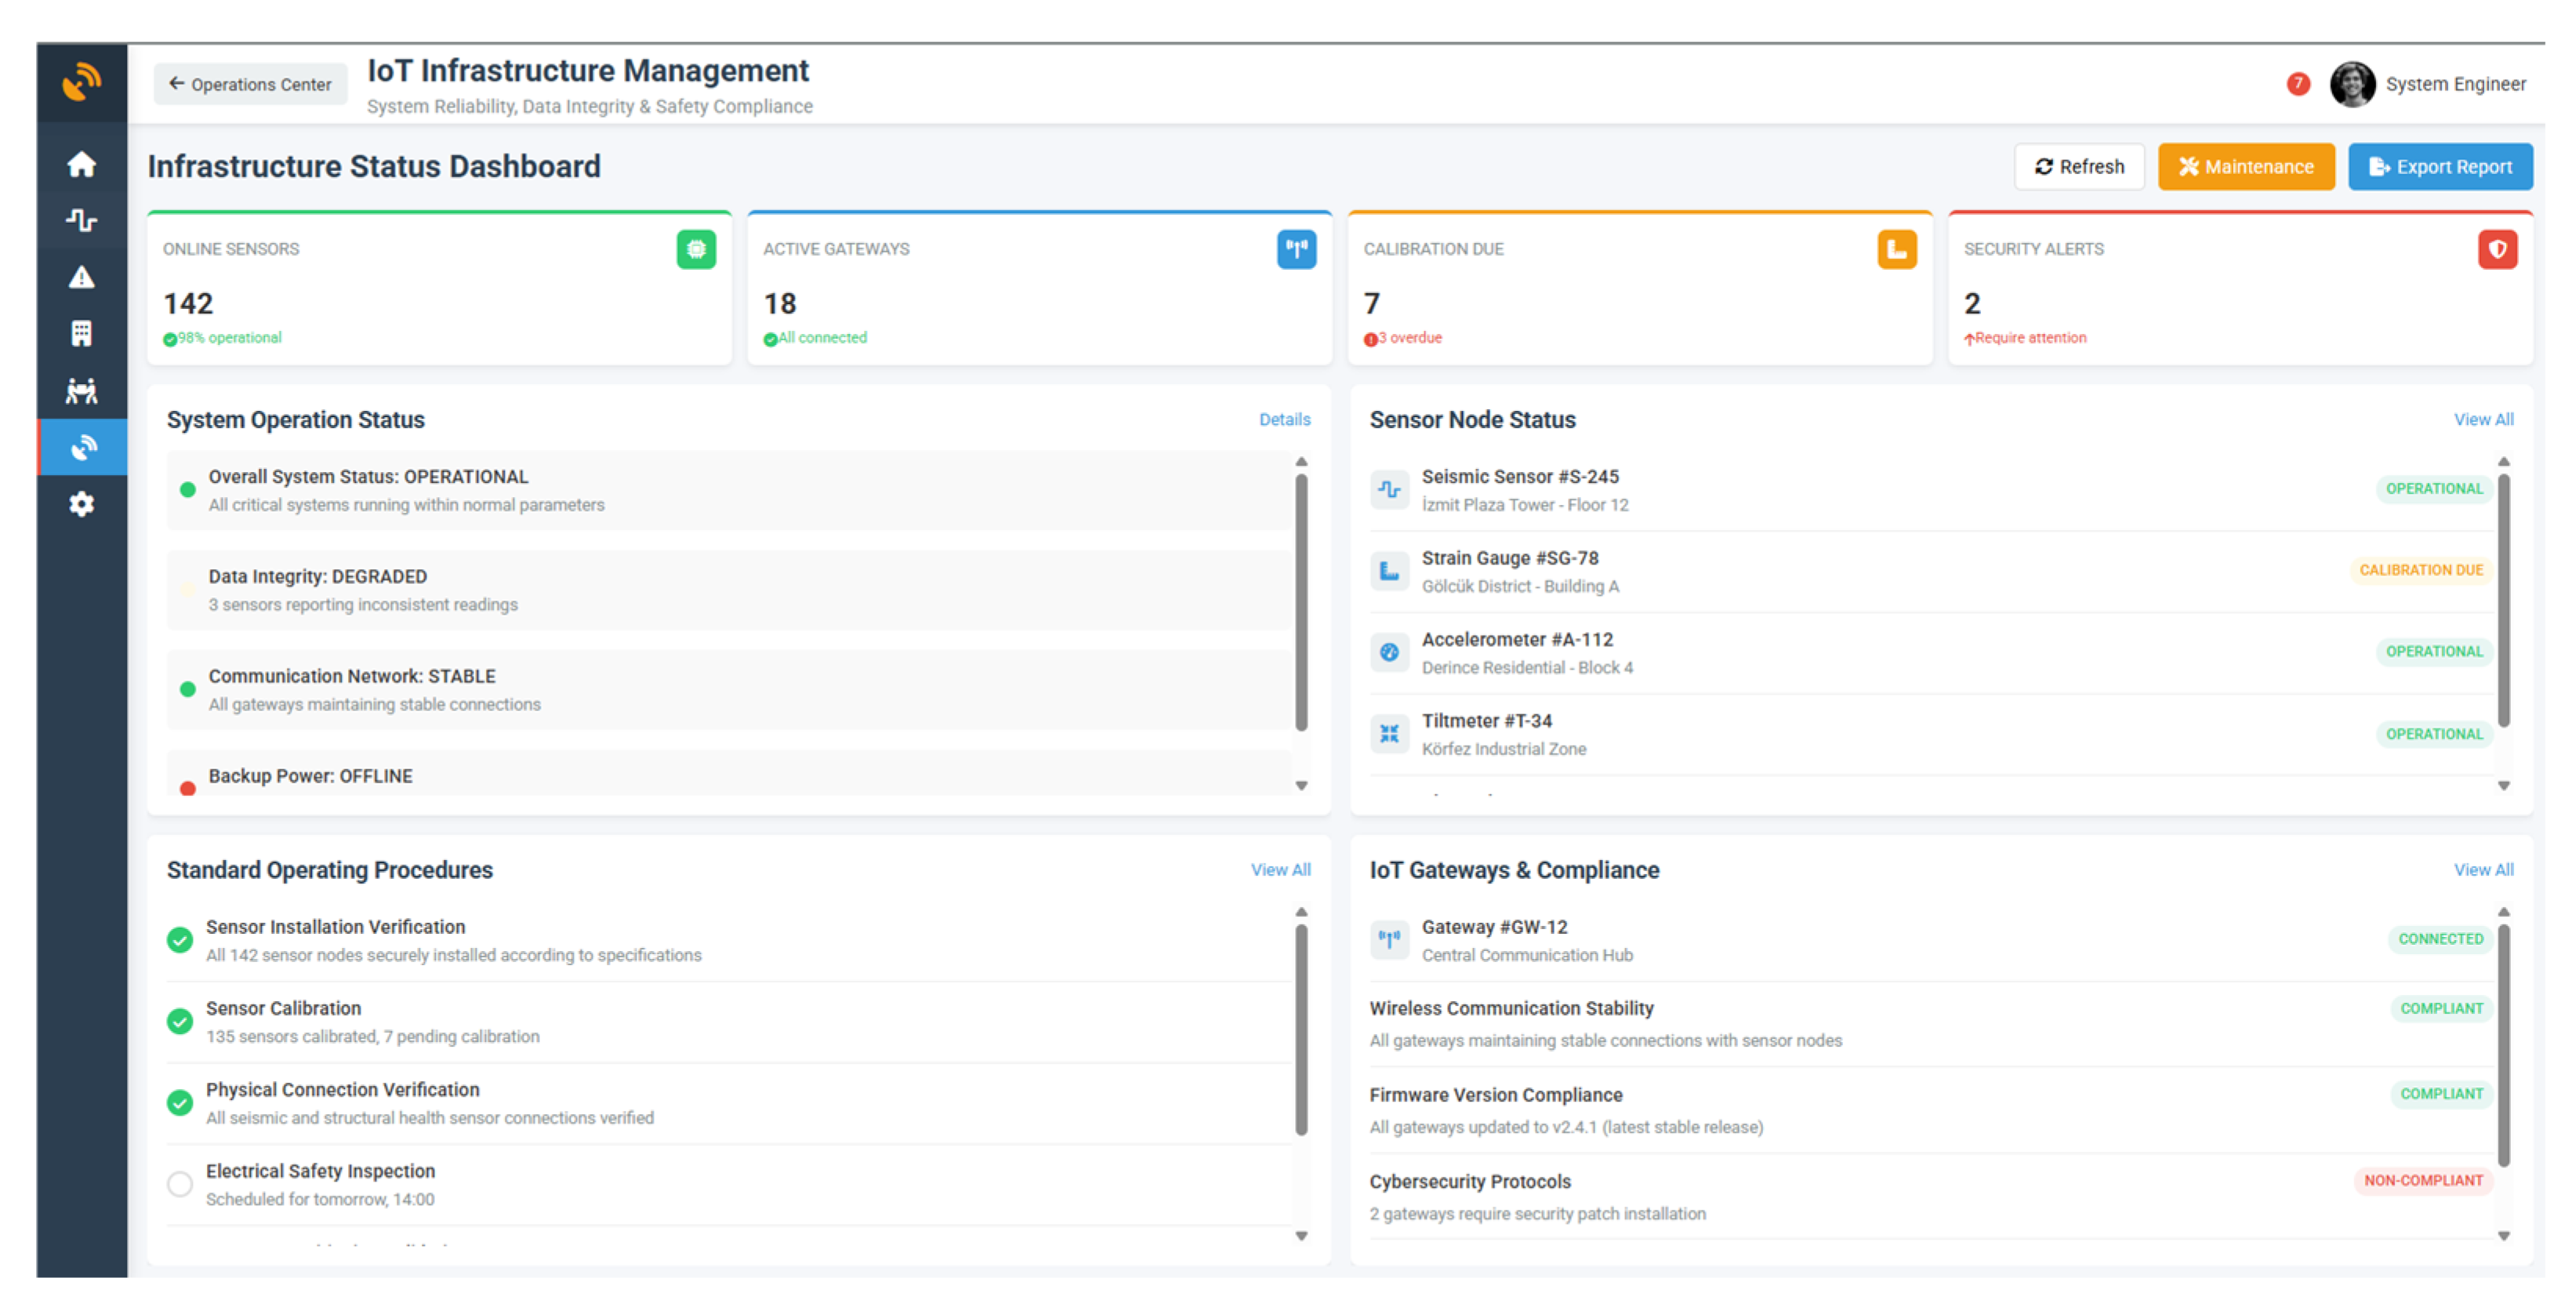Open Details link in System Operation Status

1283,420
